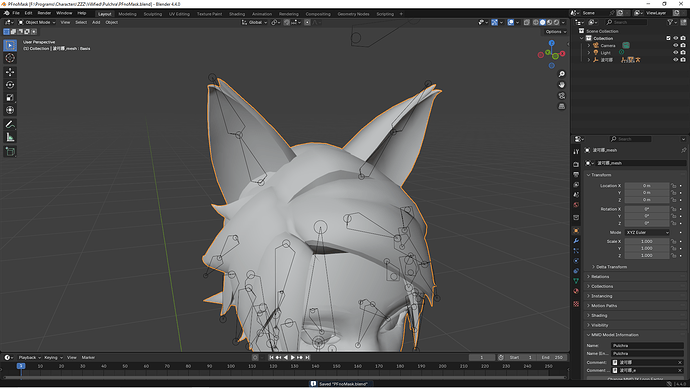Toggle render camera icon for Light
690x388 pixels.
tap(683, 52)
